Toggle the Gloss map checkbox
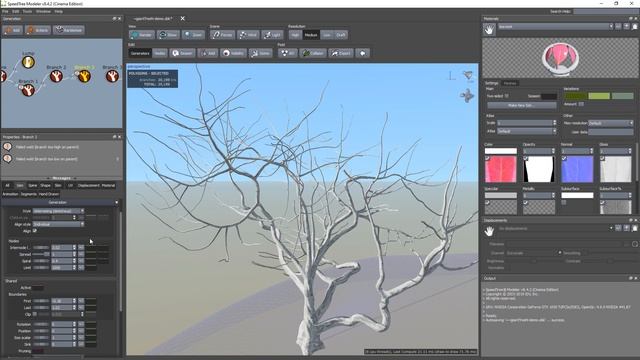This screenshot has width=640, height=360. point(602,158)
